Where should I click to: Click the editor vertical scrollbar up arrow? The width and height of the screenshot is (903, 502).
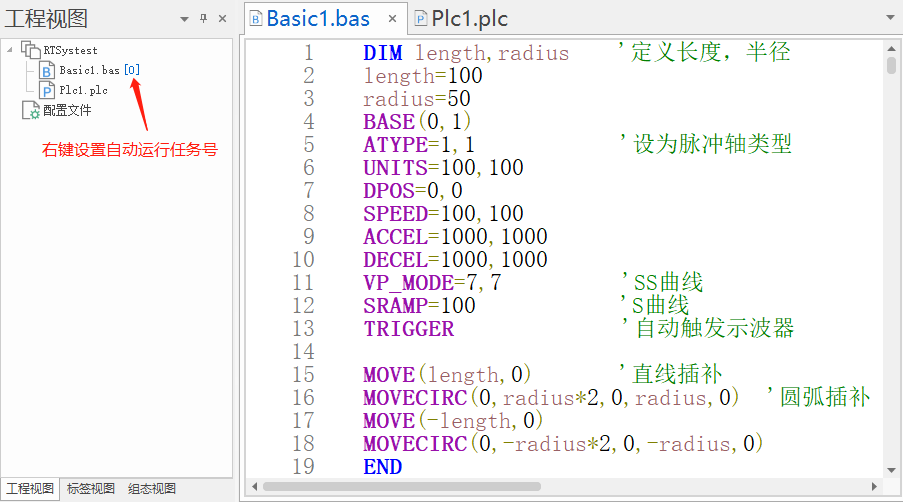[x=891, y=48]
